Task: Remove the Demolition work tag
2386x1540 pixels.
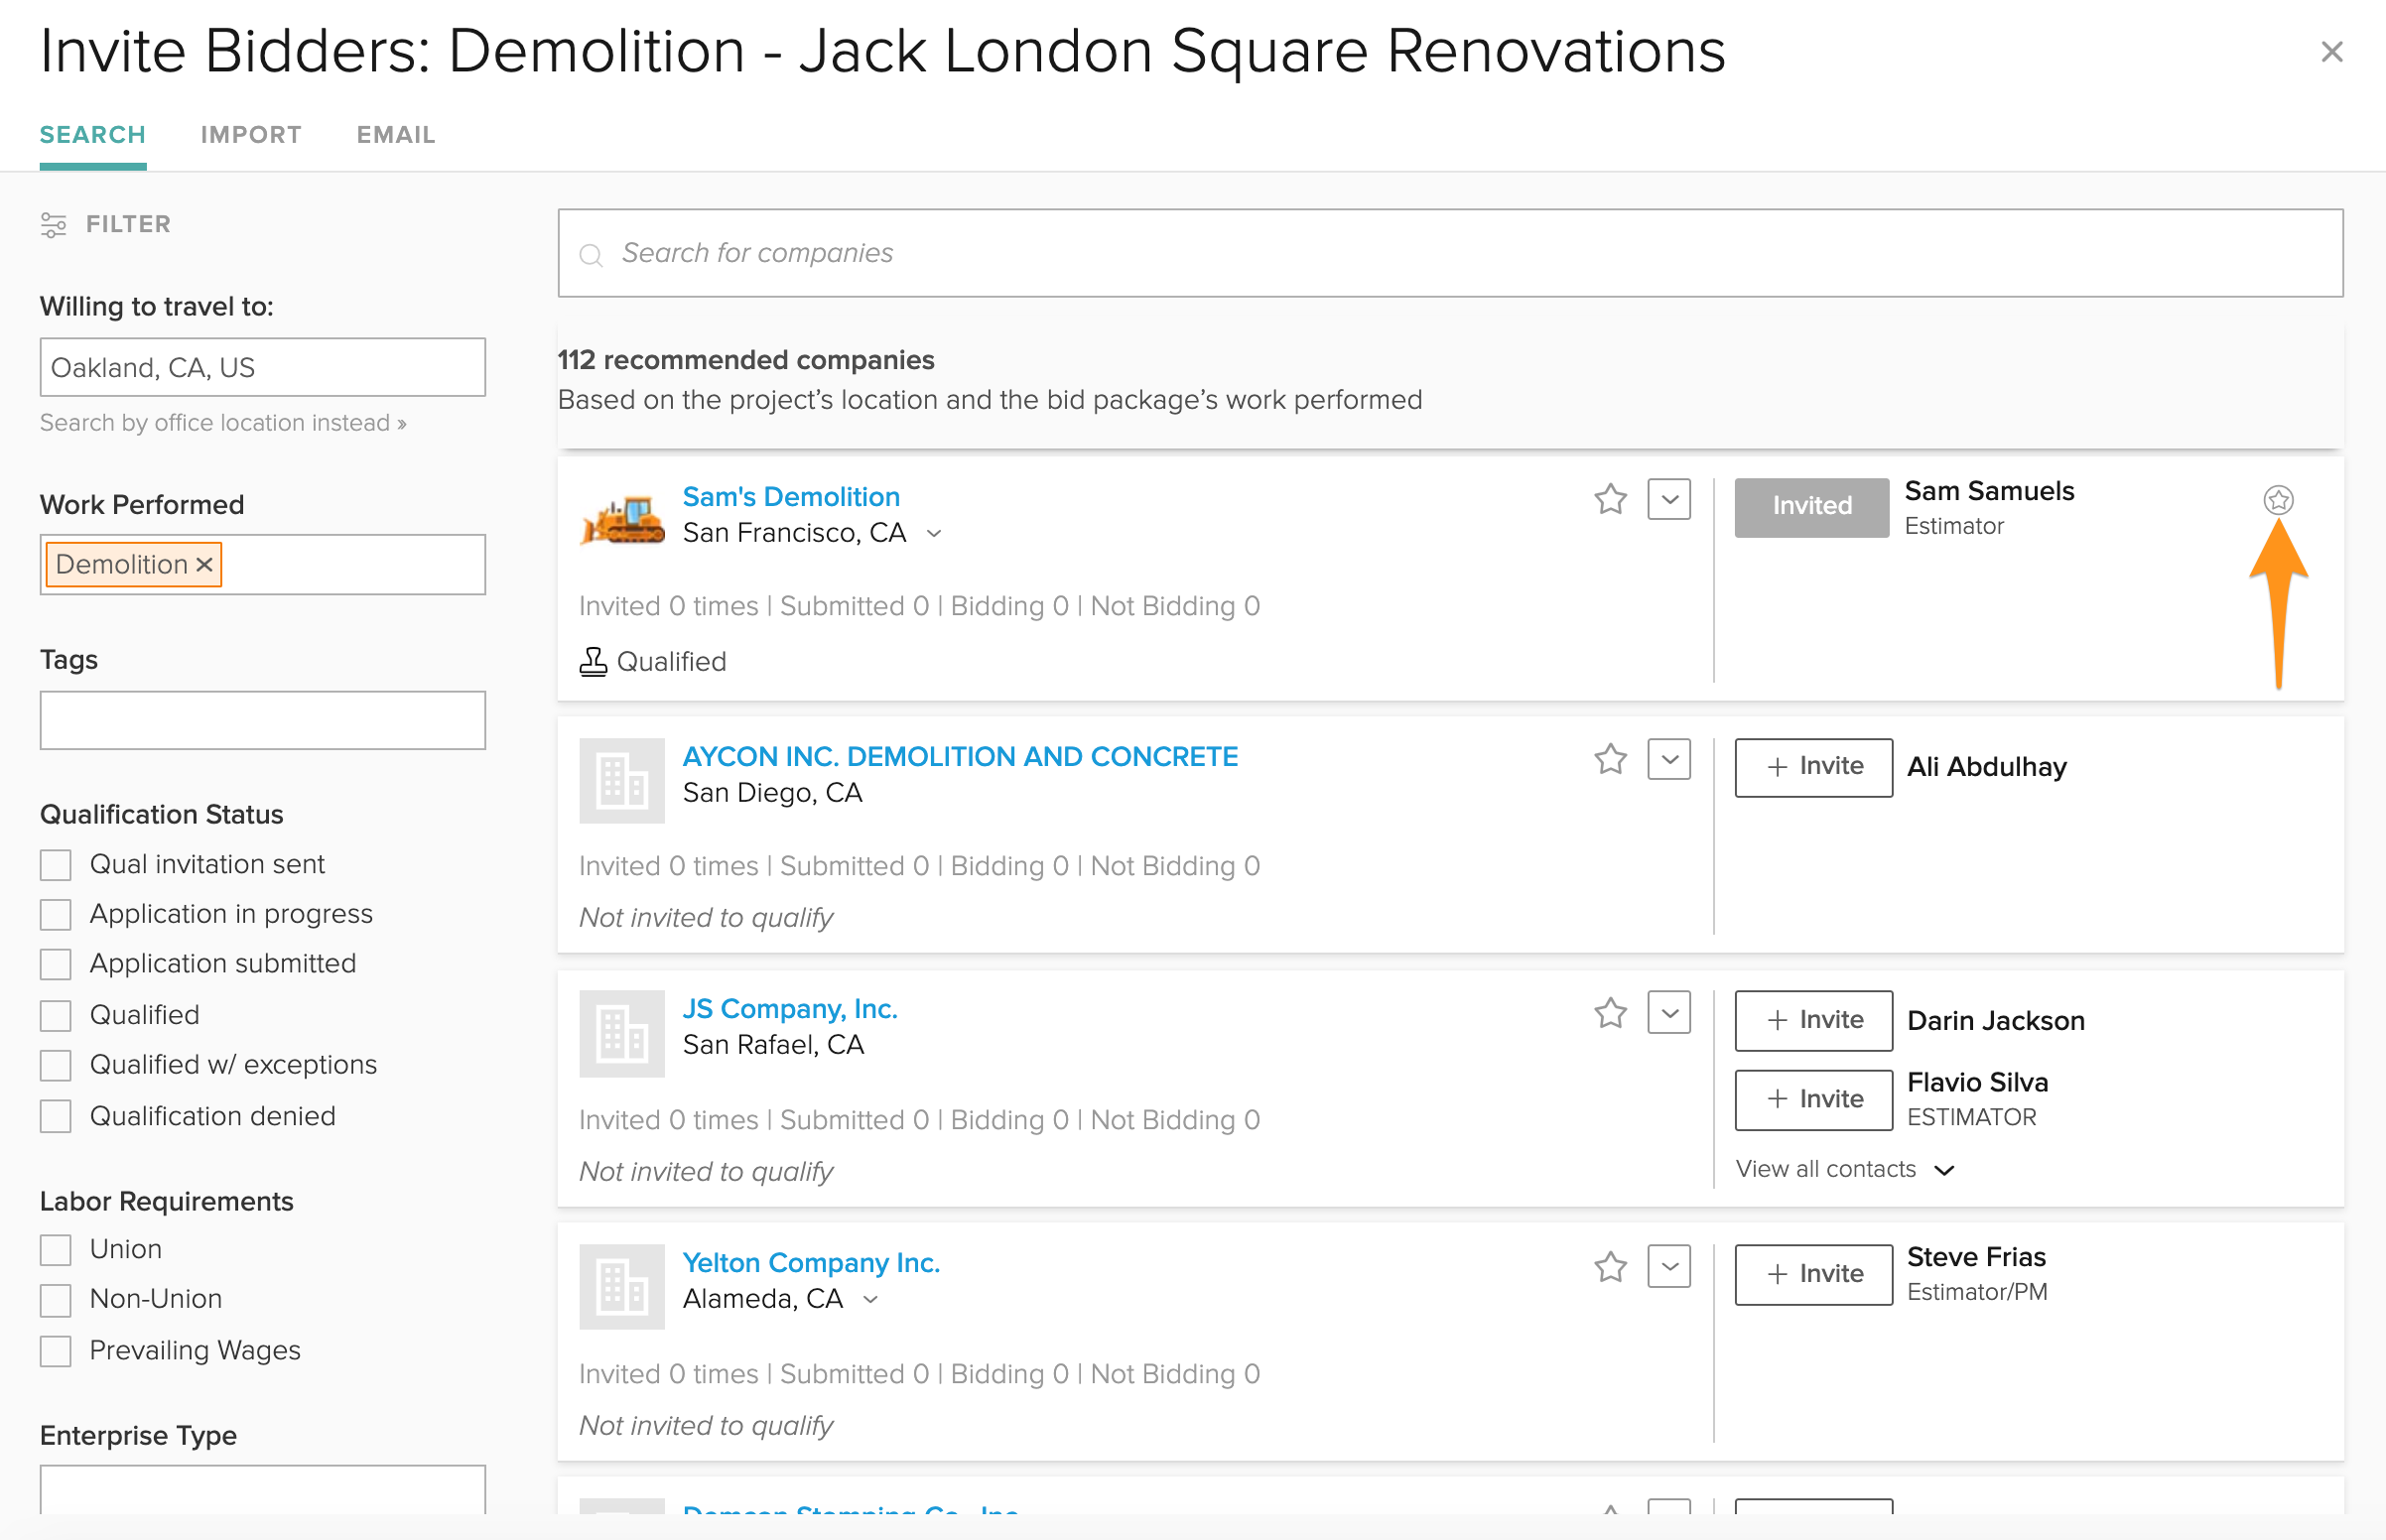Action: (x=205, y=564)
